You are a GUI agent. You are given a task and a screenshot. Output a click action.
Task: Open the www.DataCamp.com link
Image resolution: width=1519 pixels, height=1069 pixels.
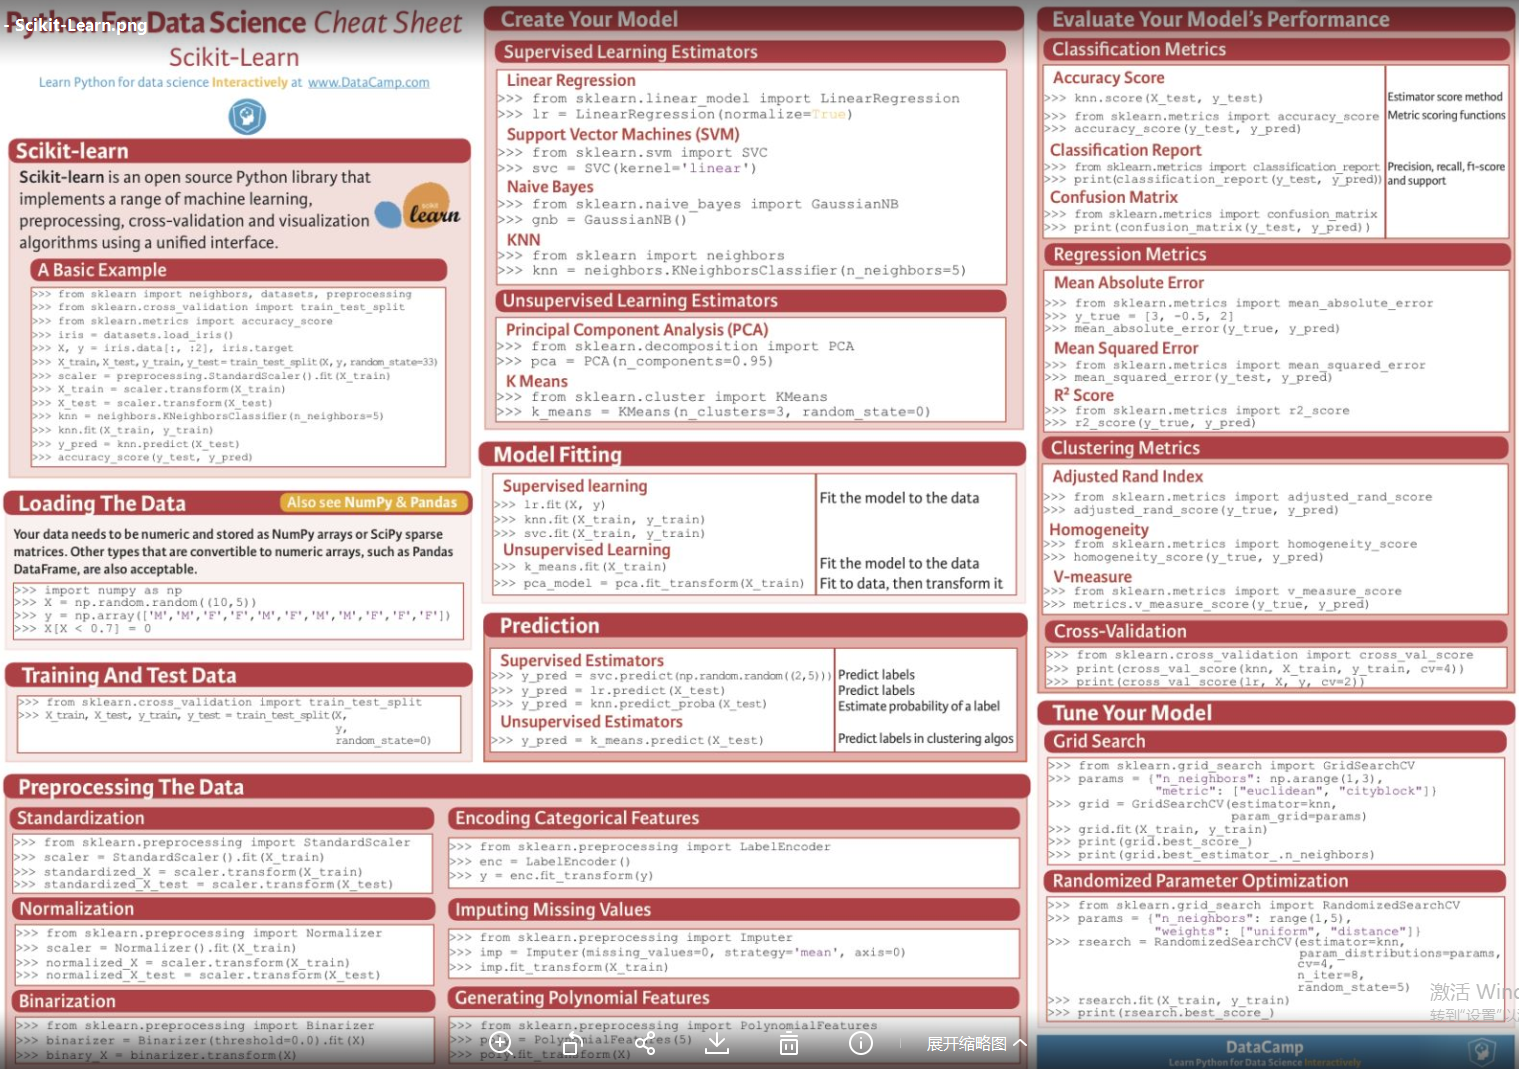pos(367,82)
